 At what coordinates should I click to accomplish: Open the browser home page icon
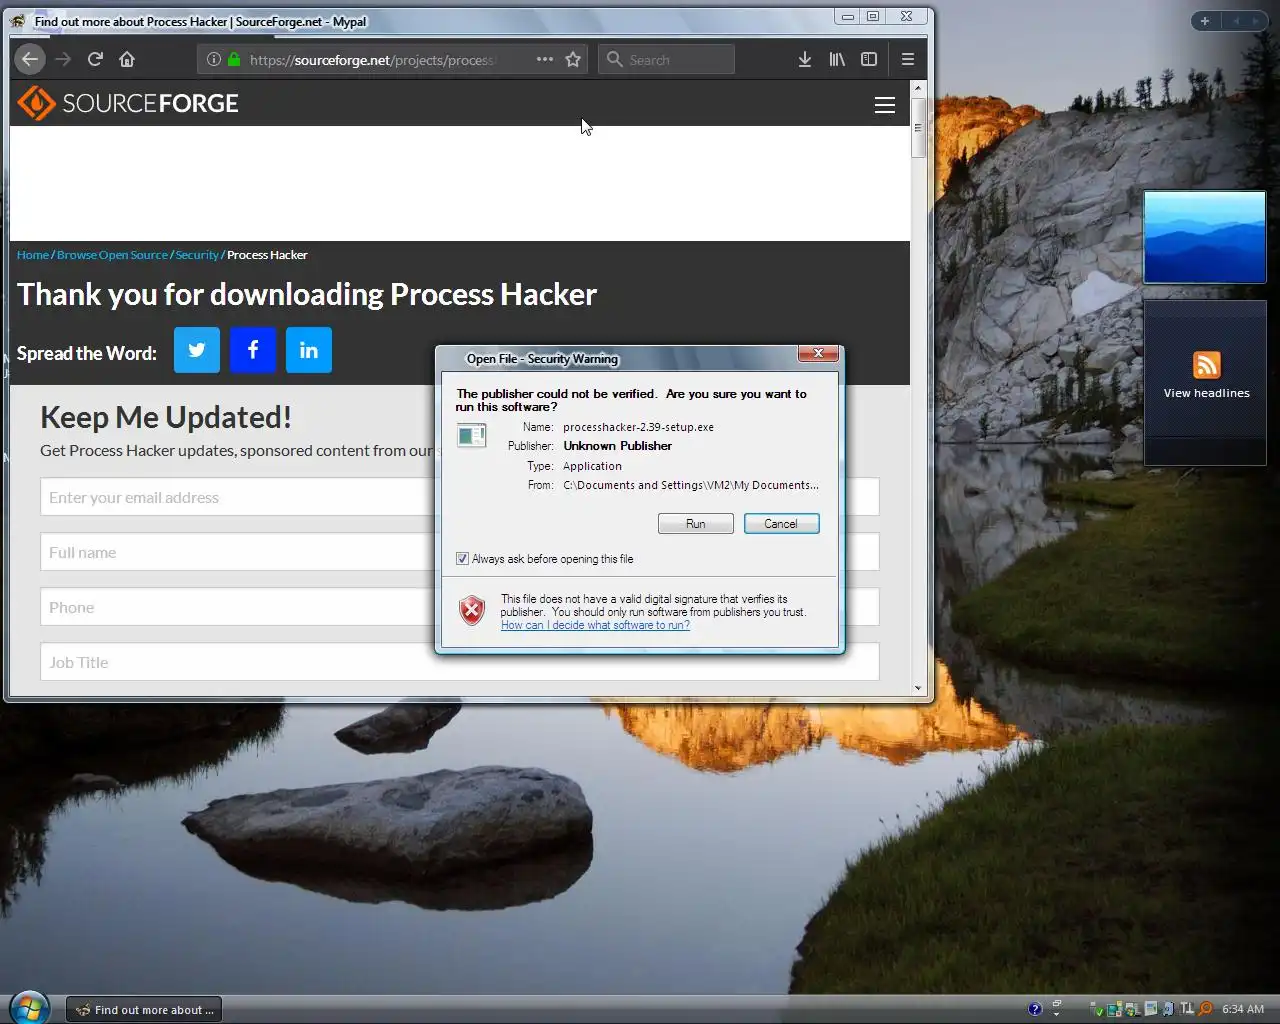coord(127,59)
